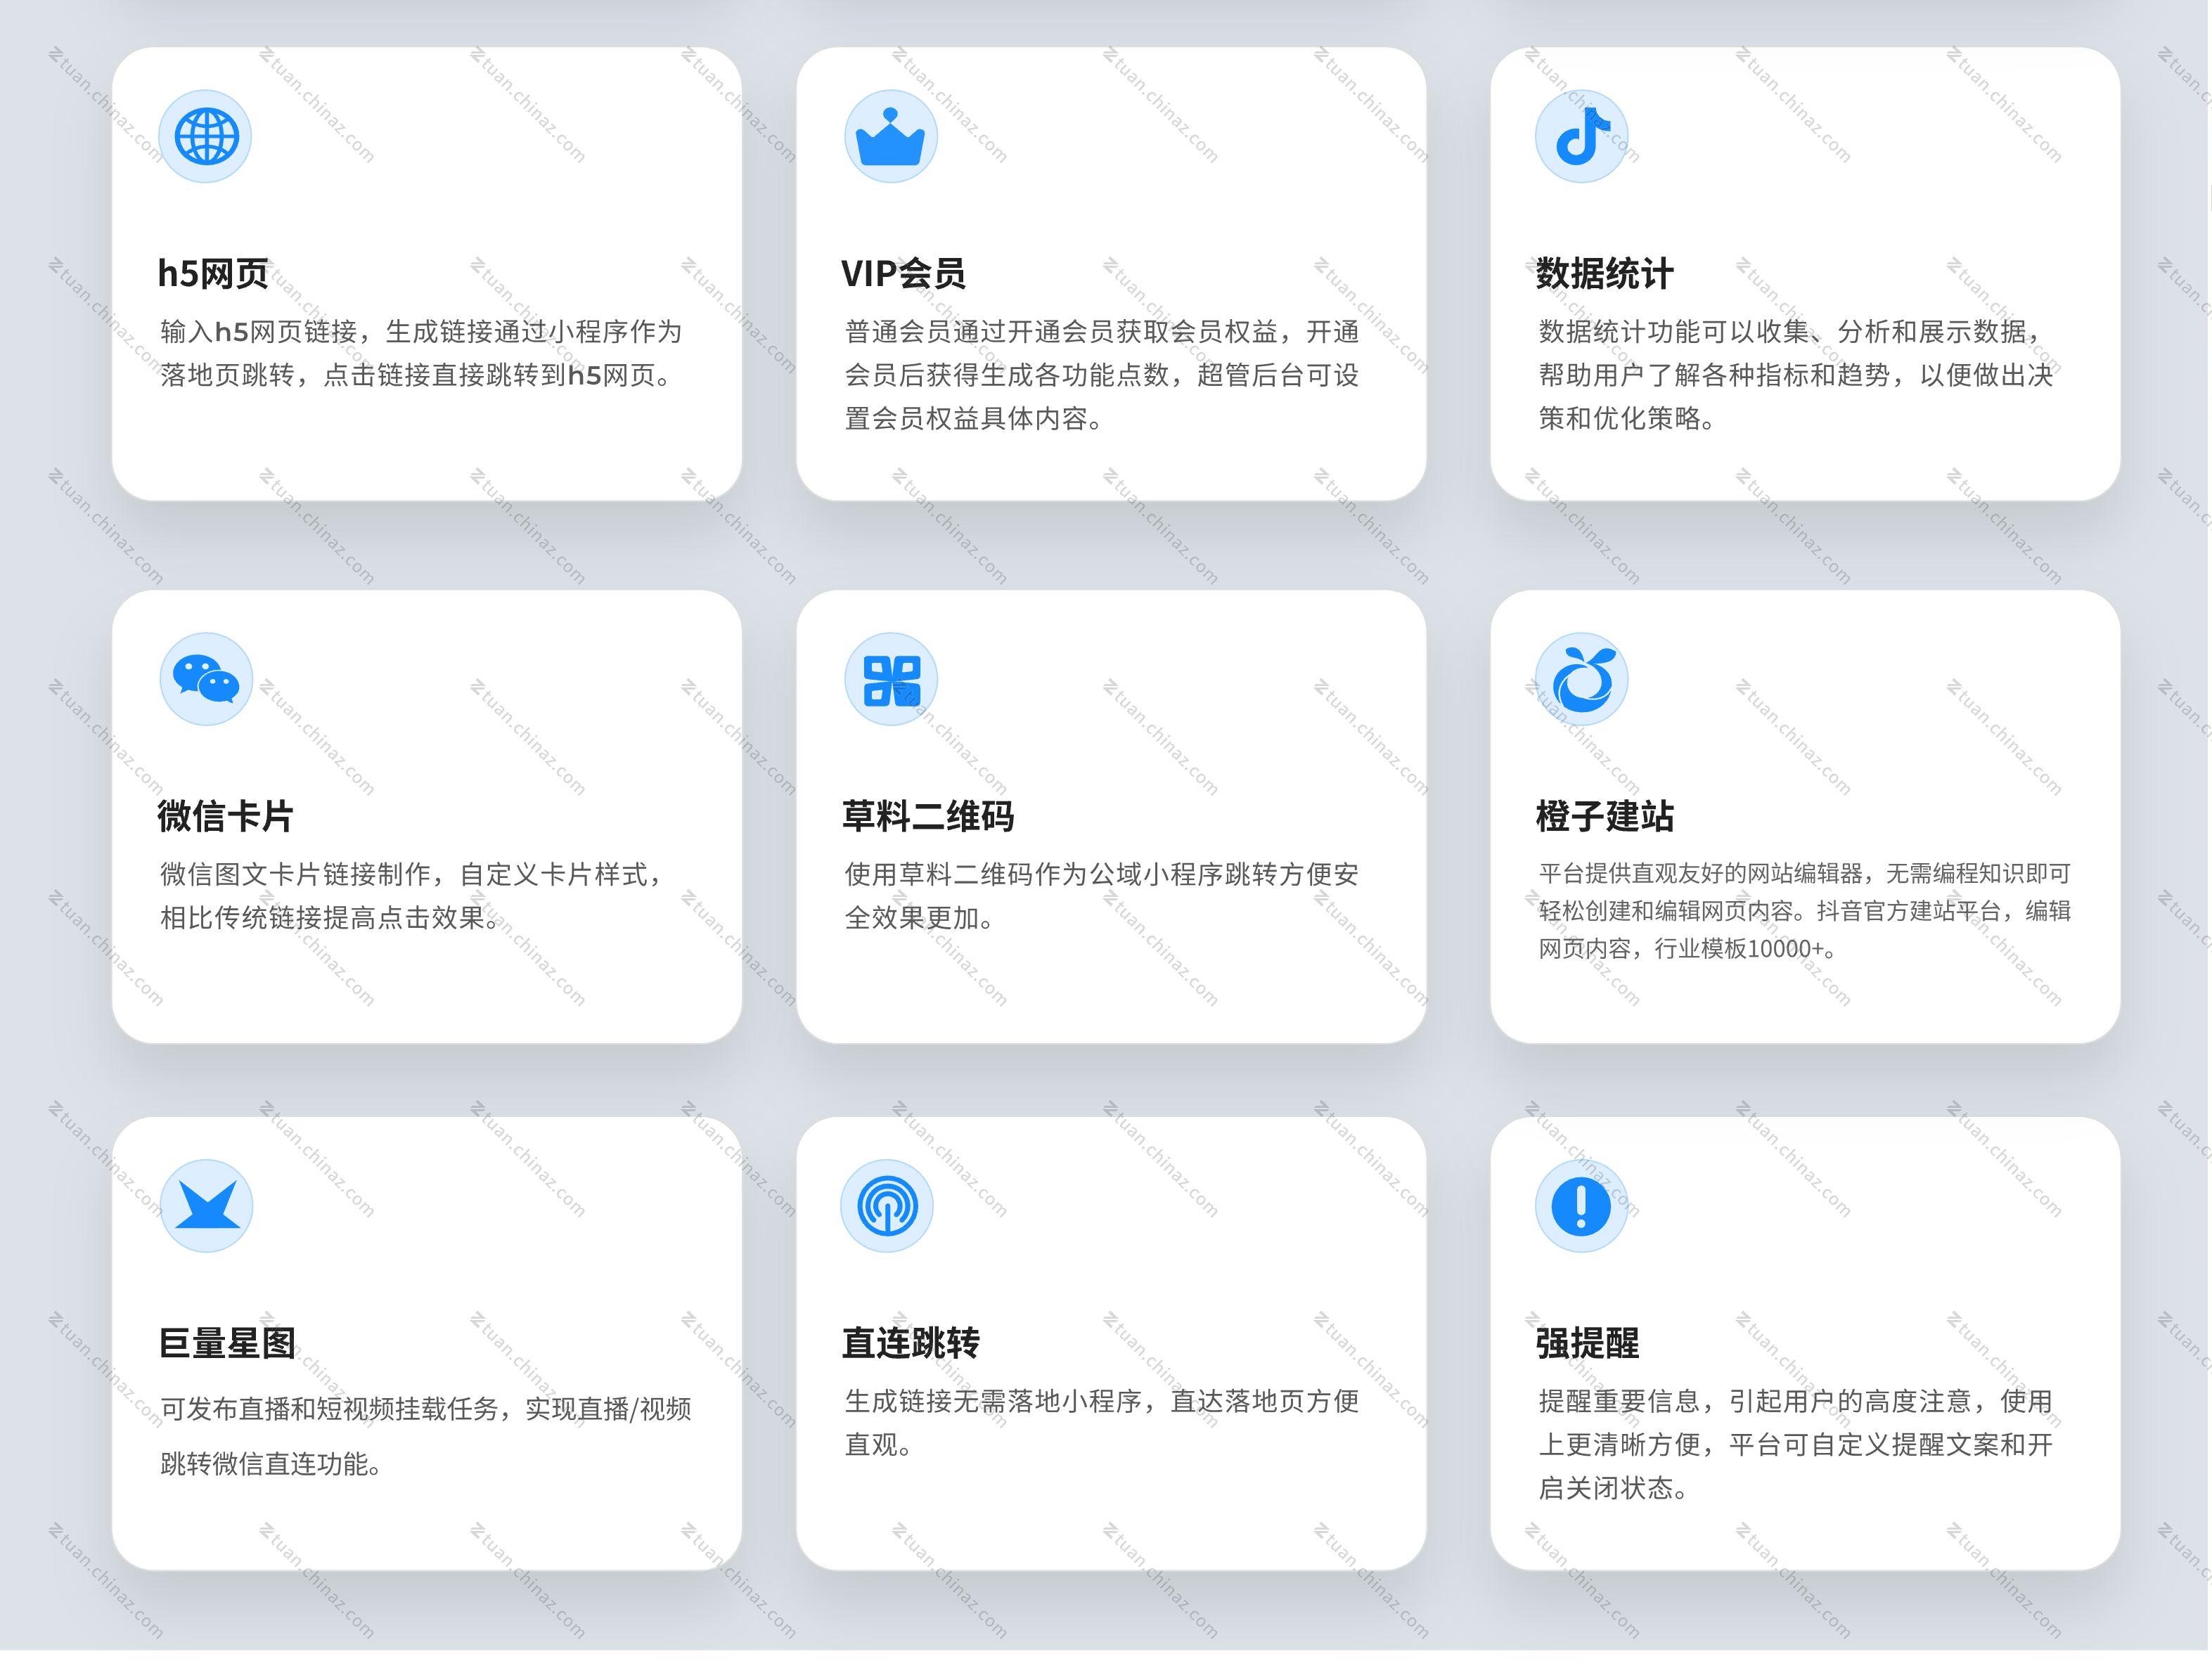Choose the 直连跳转 heading
This screenshot has width=2212, height=1661.
point(910,1343)
